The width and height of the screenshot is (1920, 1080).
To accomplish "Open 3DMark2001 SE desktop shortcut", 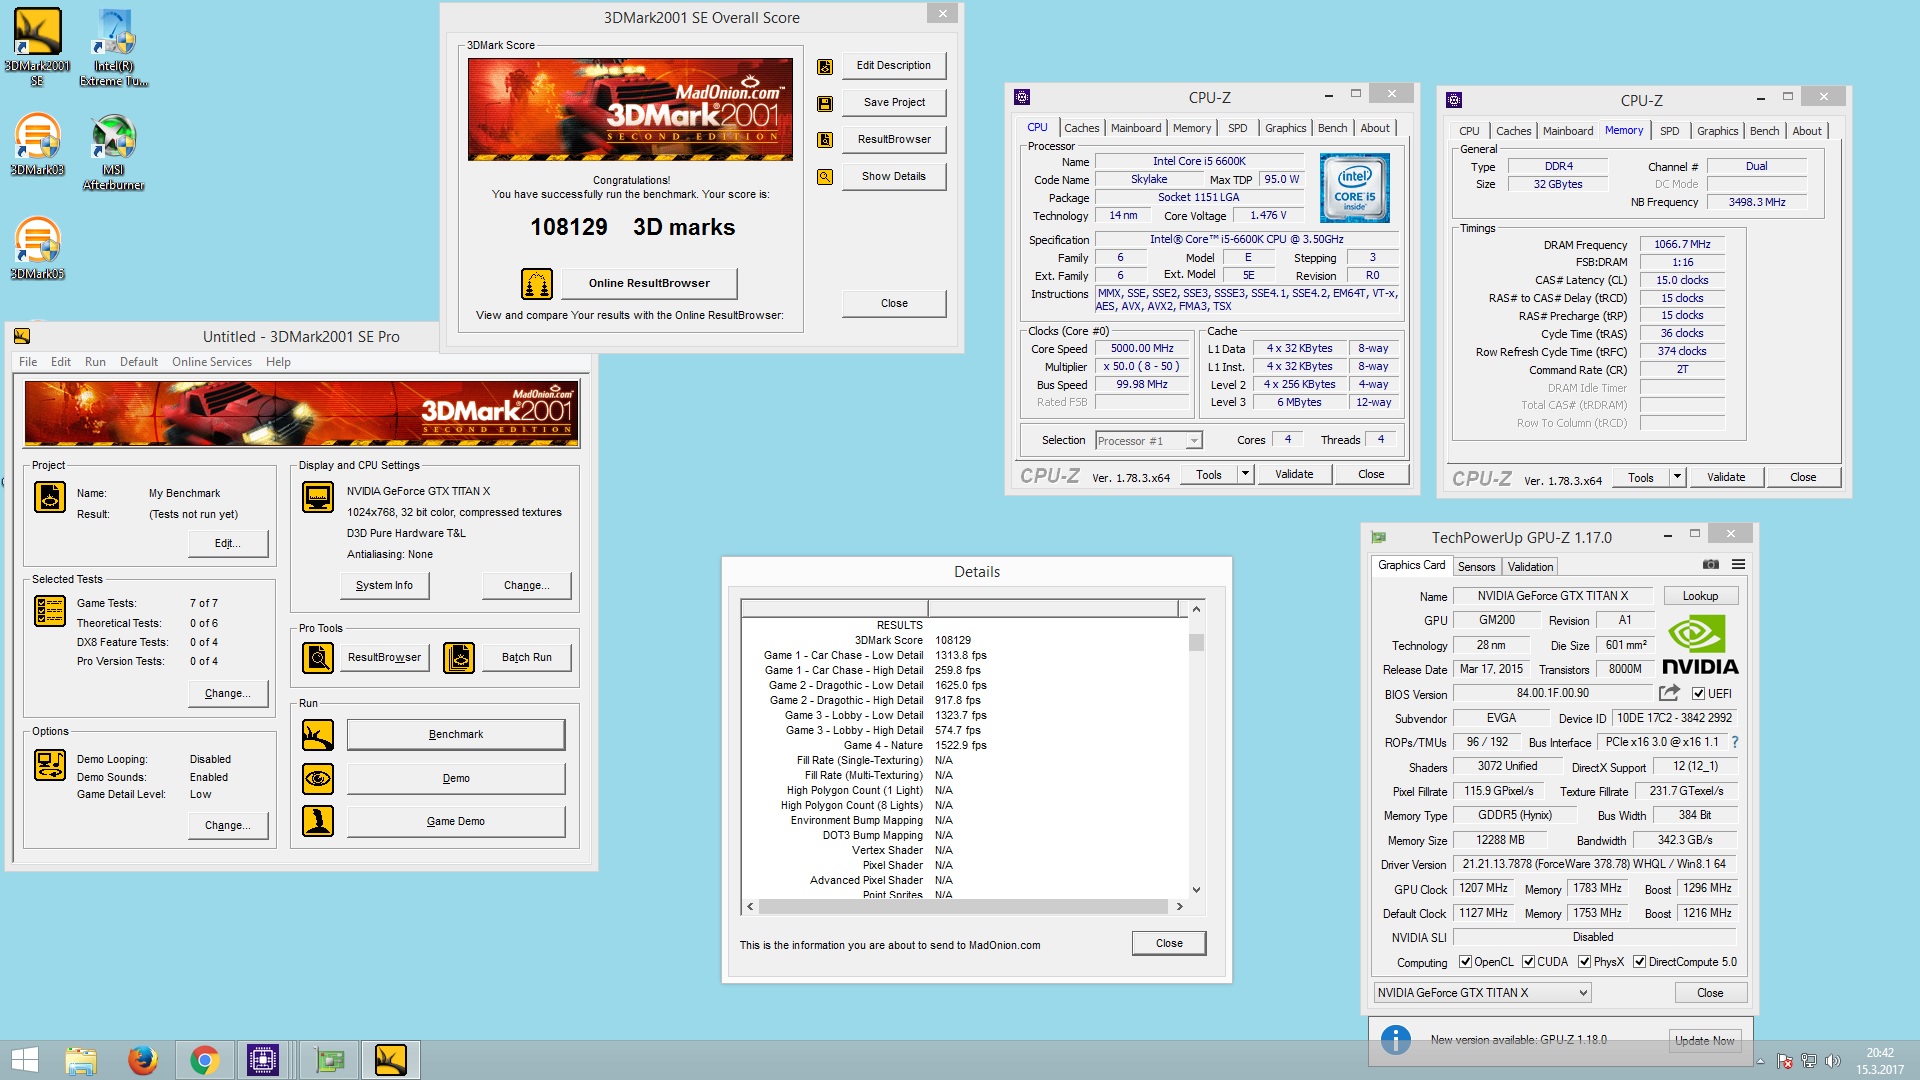I will point(37,46).
